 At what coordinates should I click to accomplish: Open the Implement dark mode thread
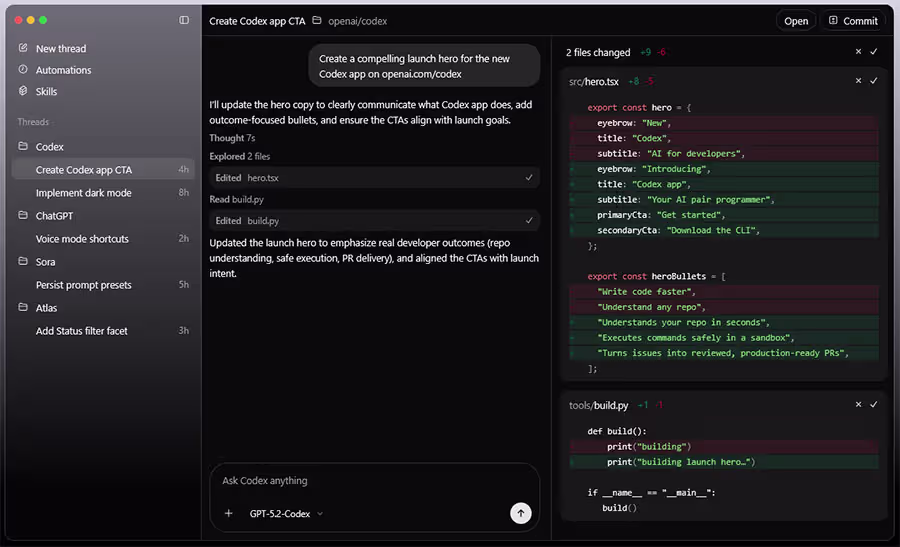[x=103, y=193]
